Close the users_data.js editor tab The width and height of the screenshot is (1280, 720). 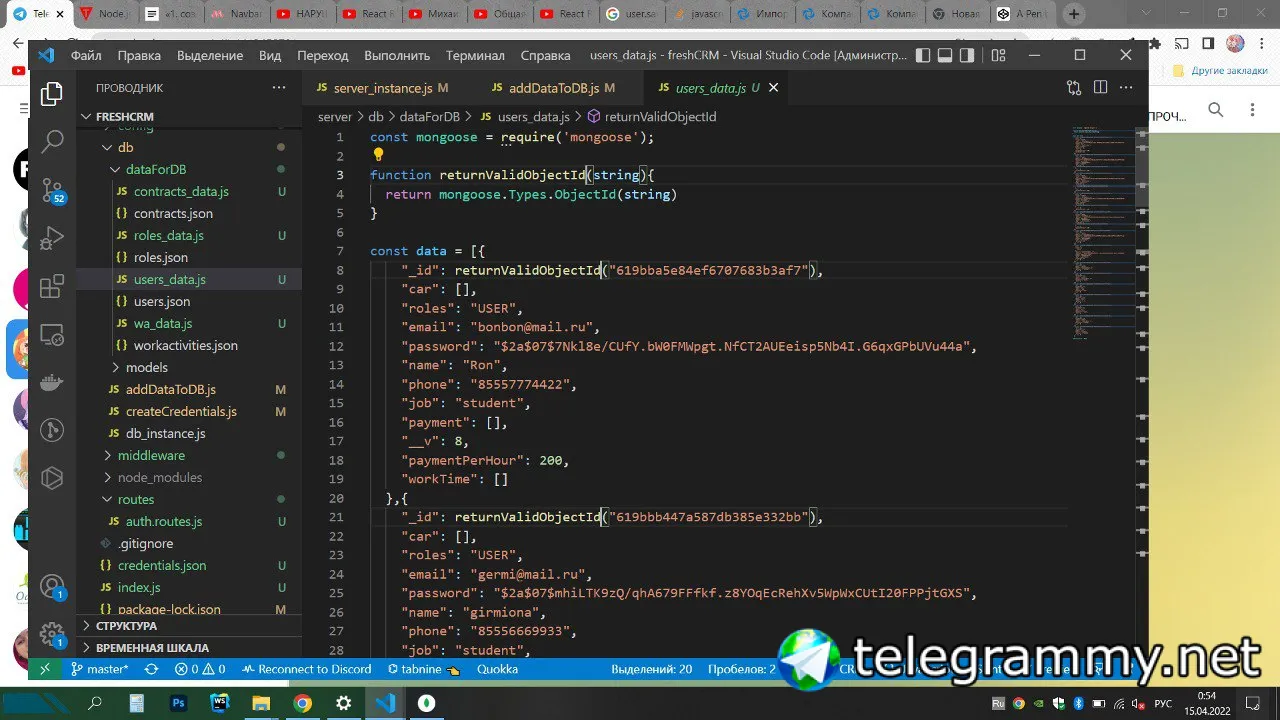(773, 88)
